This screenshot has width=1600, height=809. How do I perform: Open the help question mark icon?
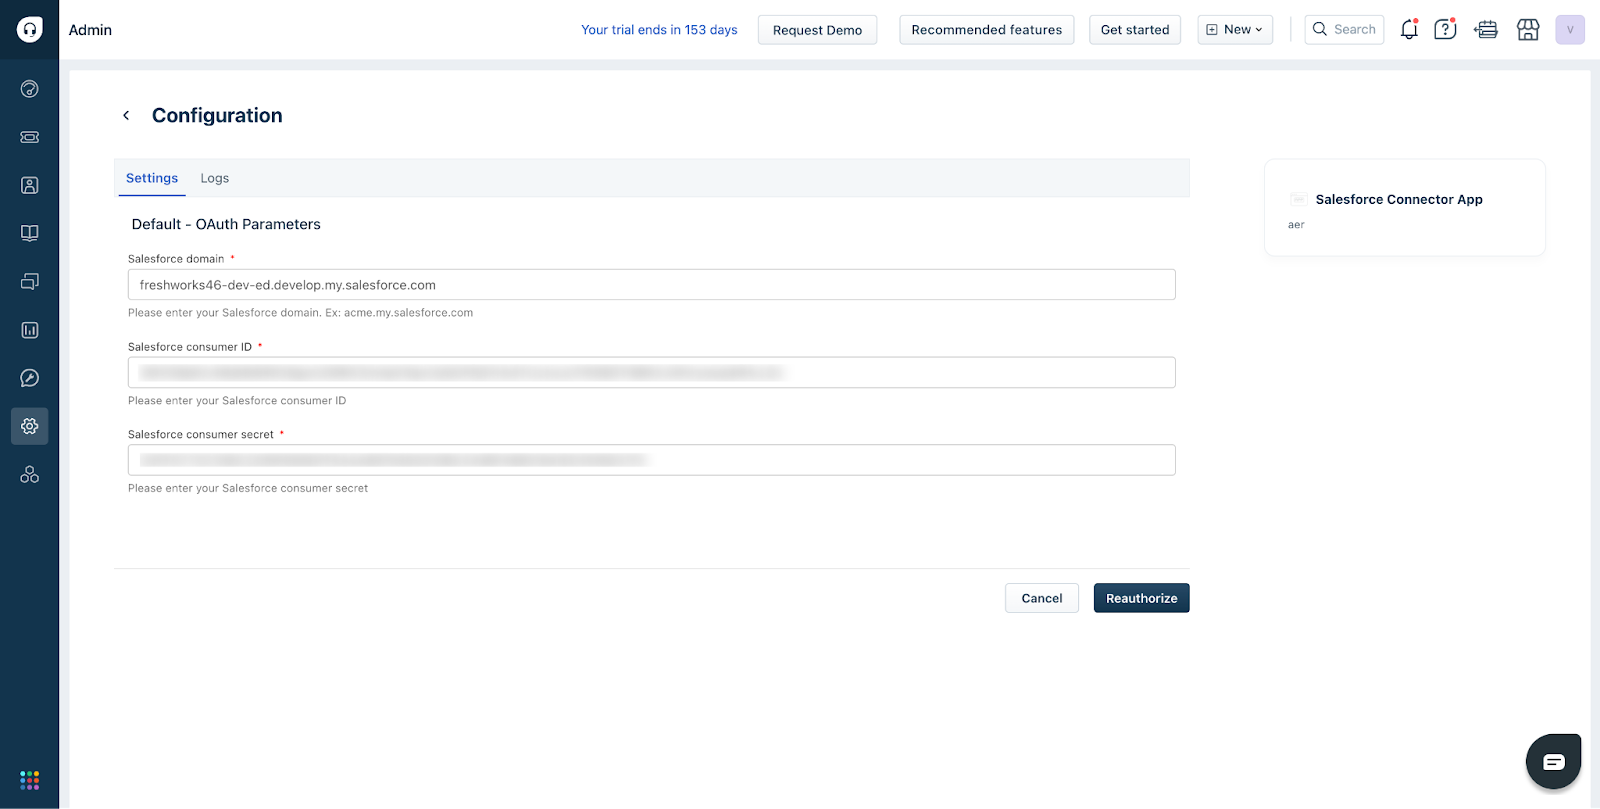coord(1445,29)
